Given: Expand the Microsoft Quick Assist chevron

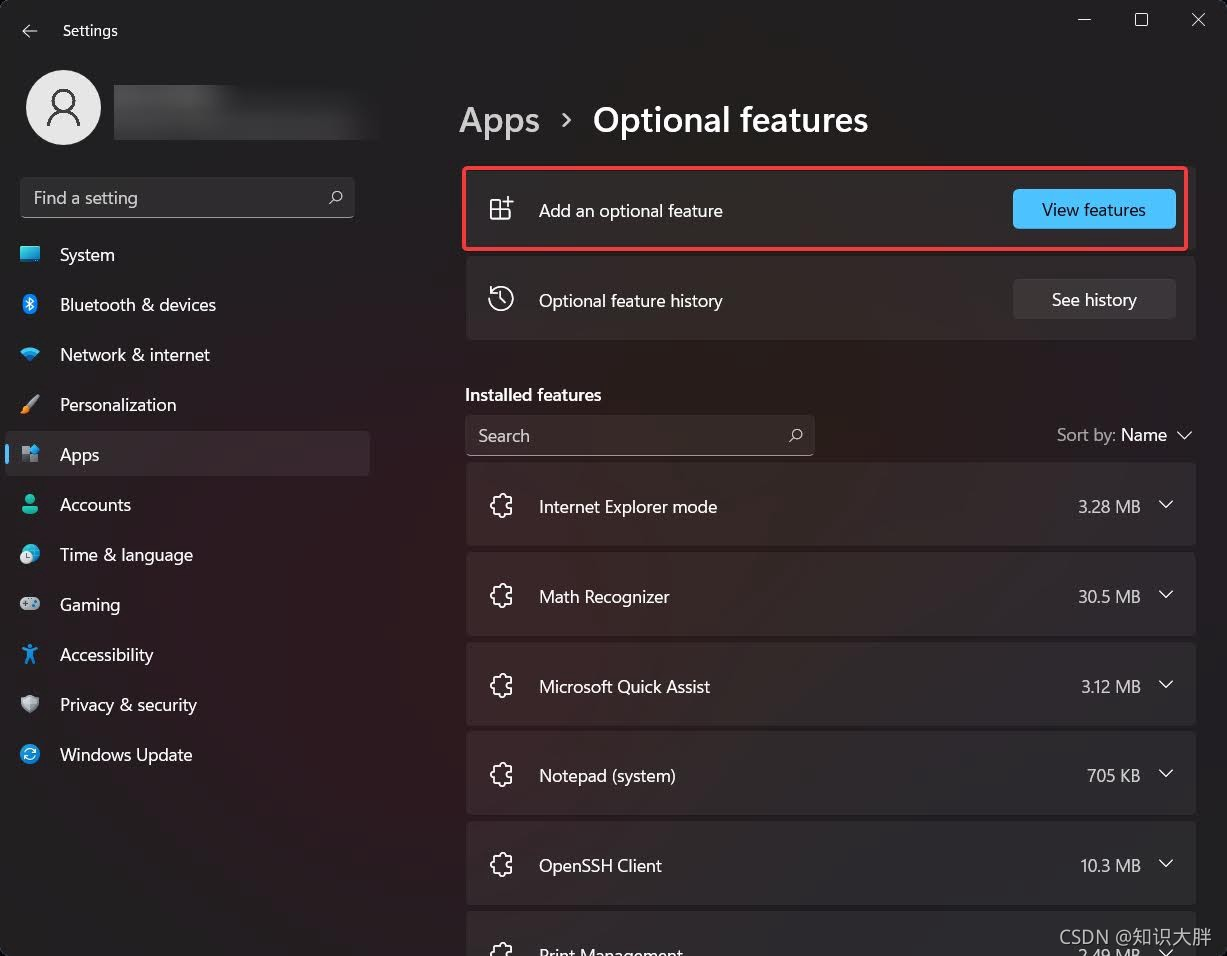Looking at the screenshot, I should (x=1166, y=685).
